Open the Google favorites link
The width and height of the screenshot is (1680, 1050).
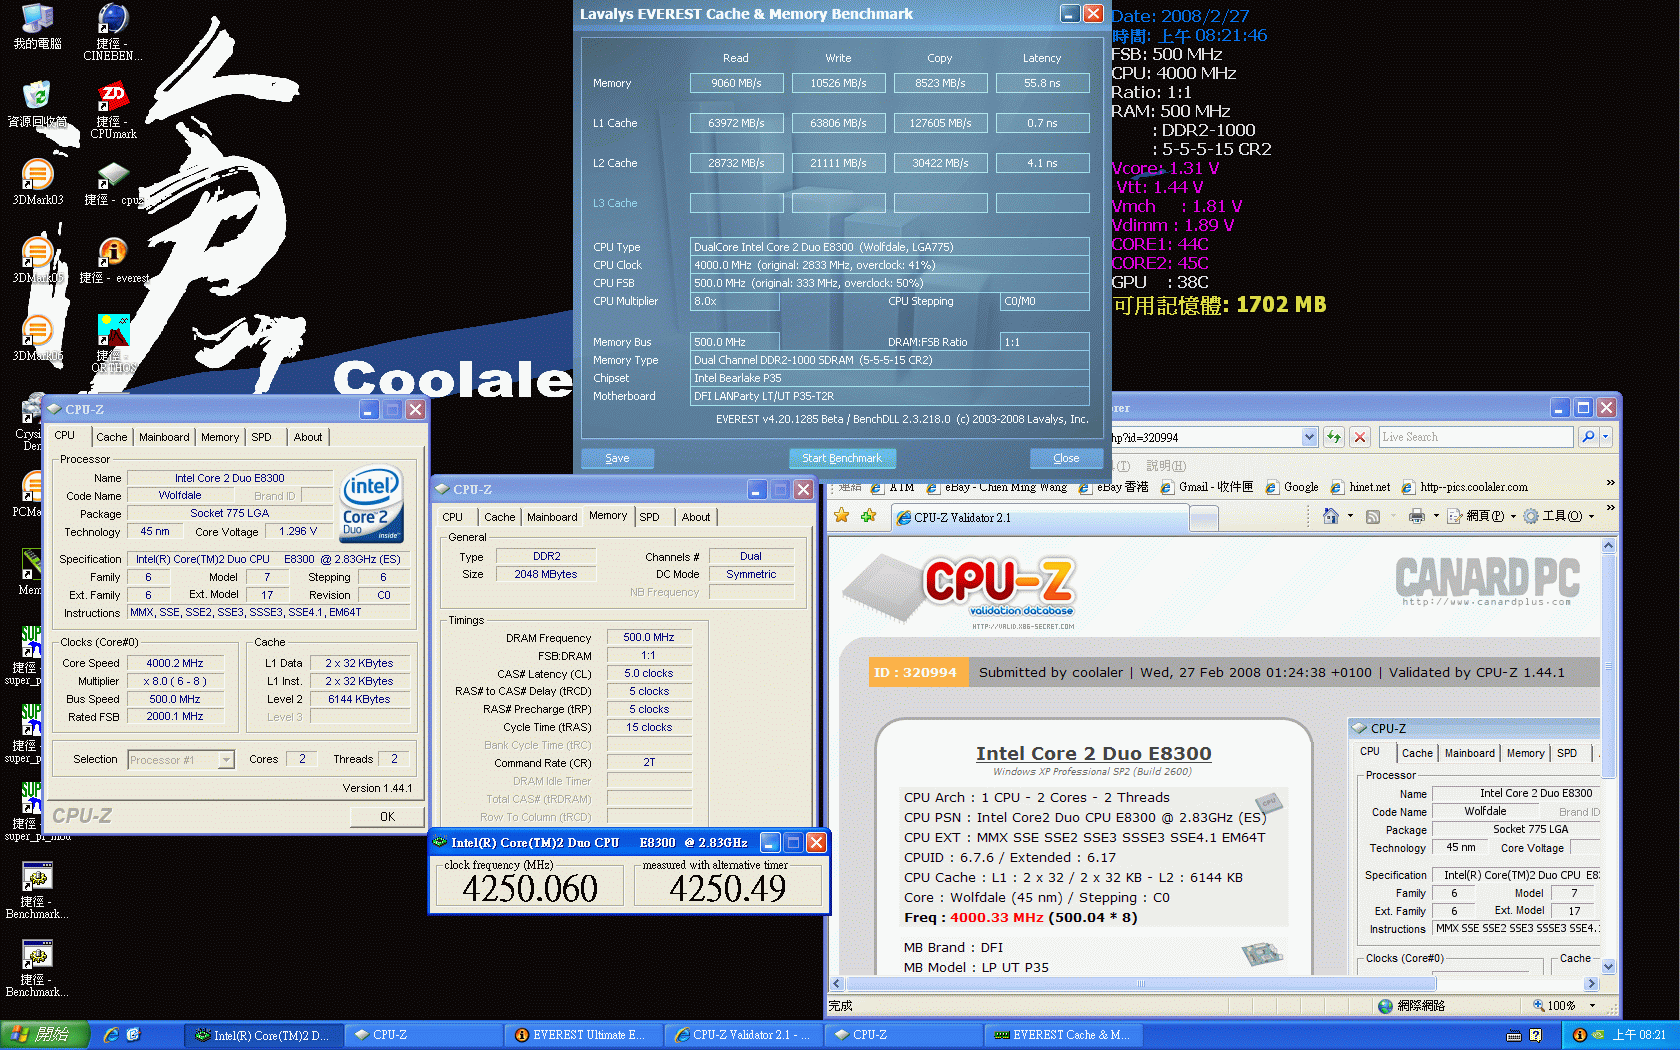(x=1292, y=487)
